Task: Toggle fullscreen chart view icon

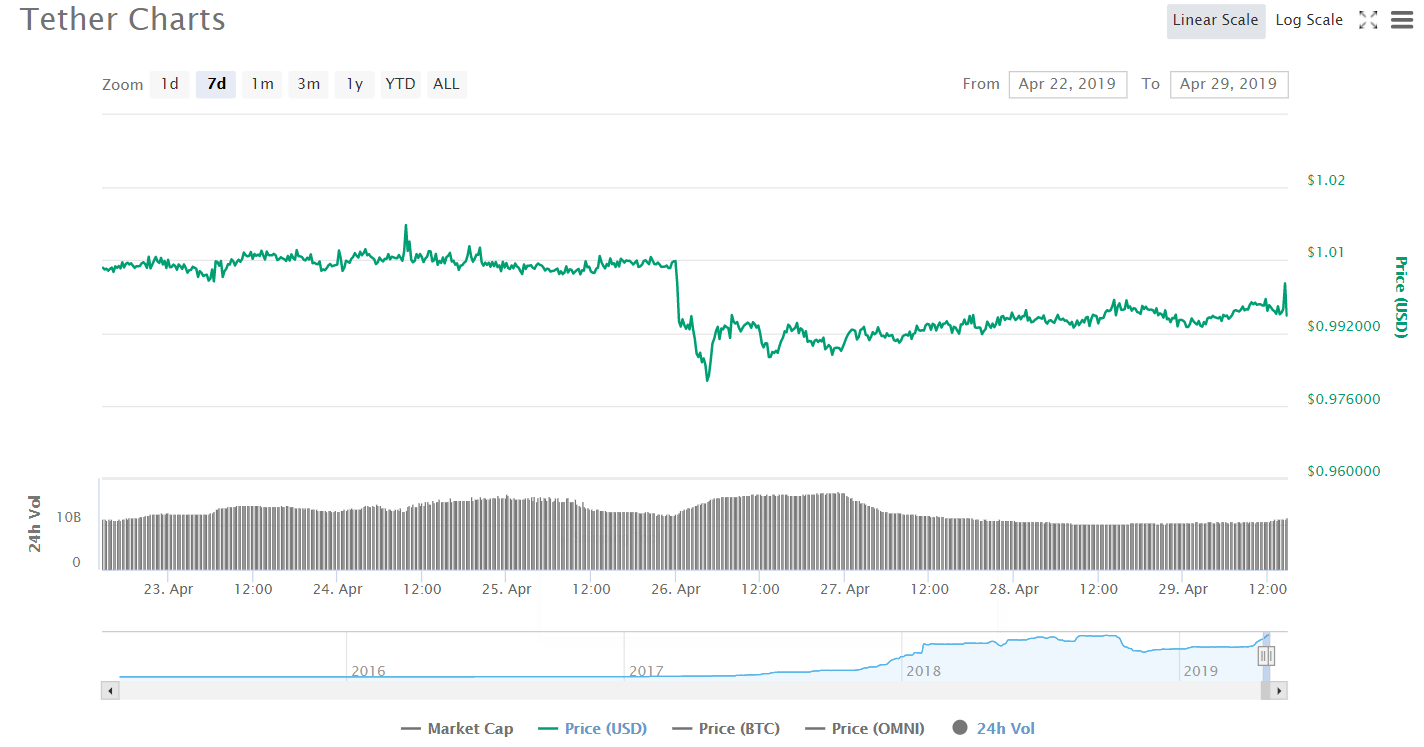Action: [x=1368, y=20]
